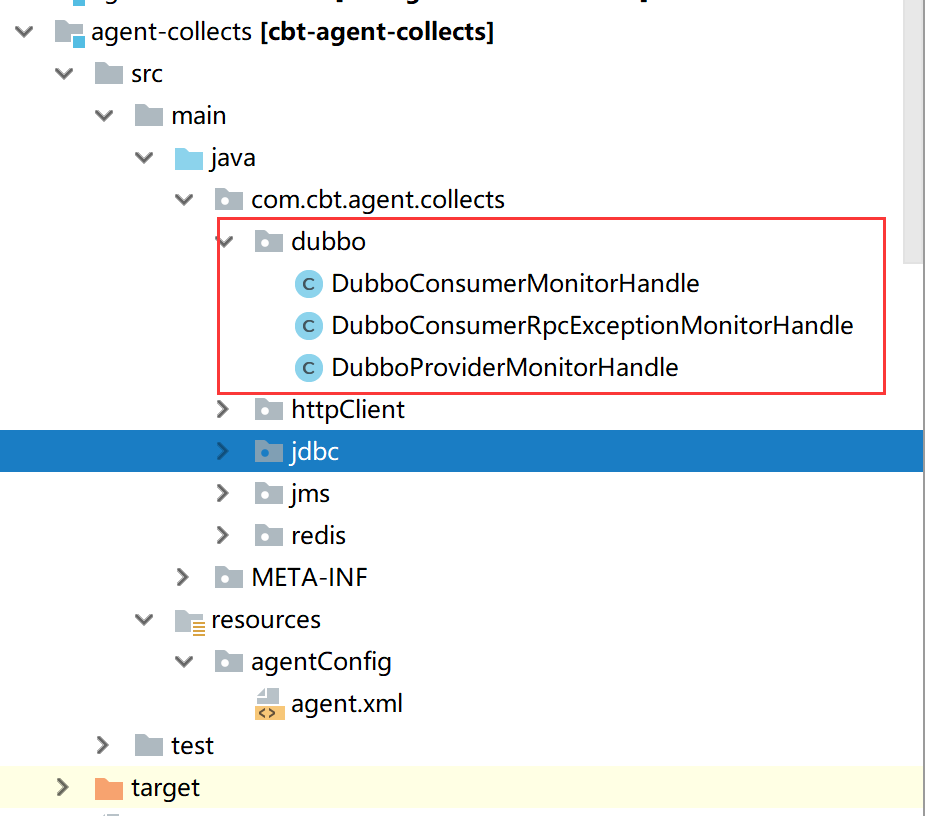The width and height of the screenshot is (925, 816).
Task: Open DubboConsumerMonitorHandle class
Action: click(515, 284)
